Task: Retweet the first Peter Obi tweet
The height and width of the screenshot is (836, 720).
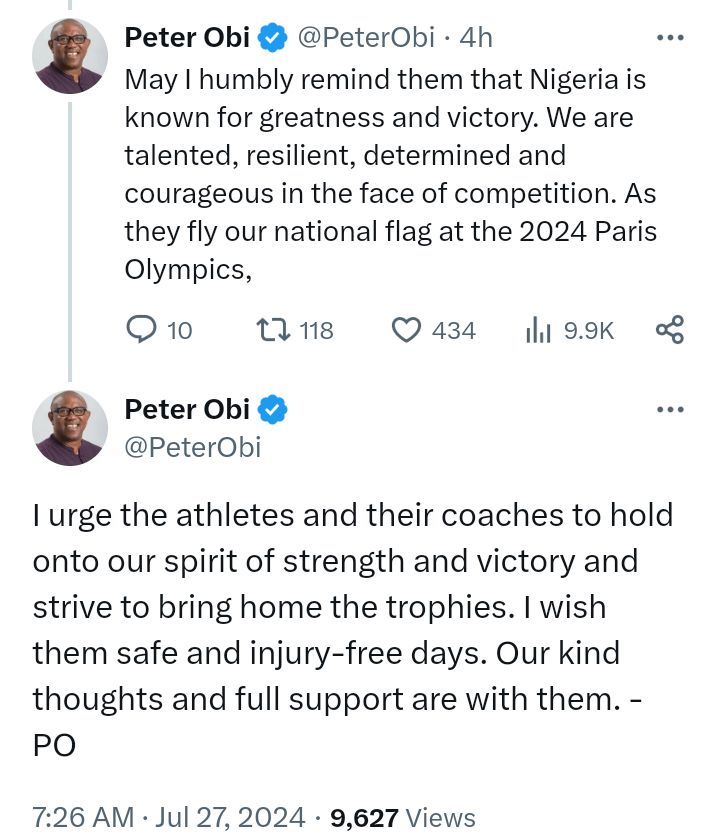Action: 271,329
